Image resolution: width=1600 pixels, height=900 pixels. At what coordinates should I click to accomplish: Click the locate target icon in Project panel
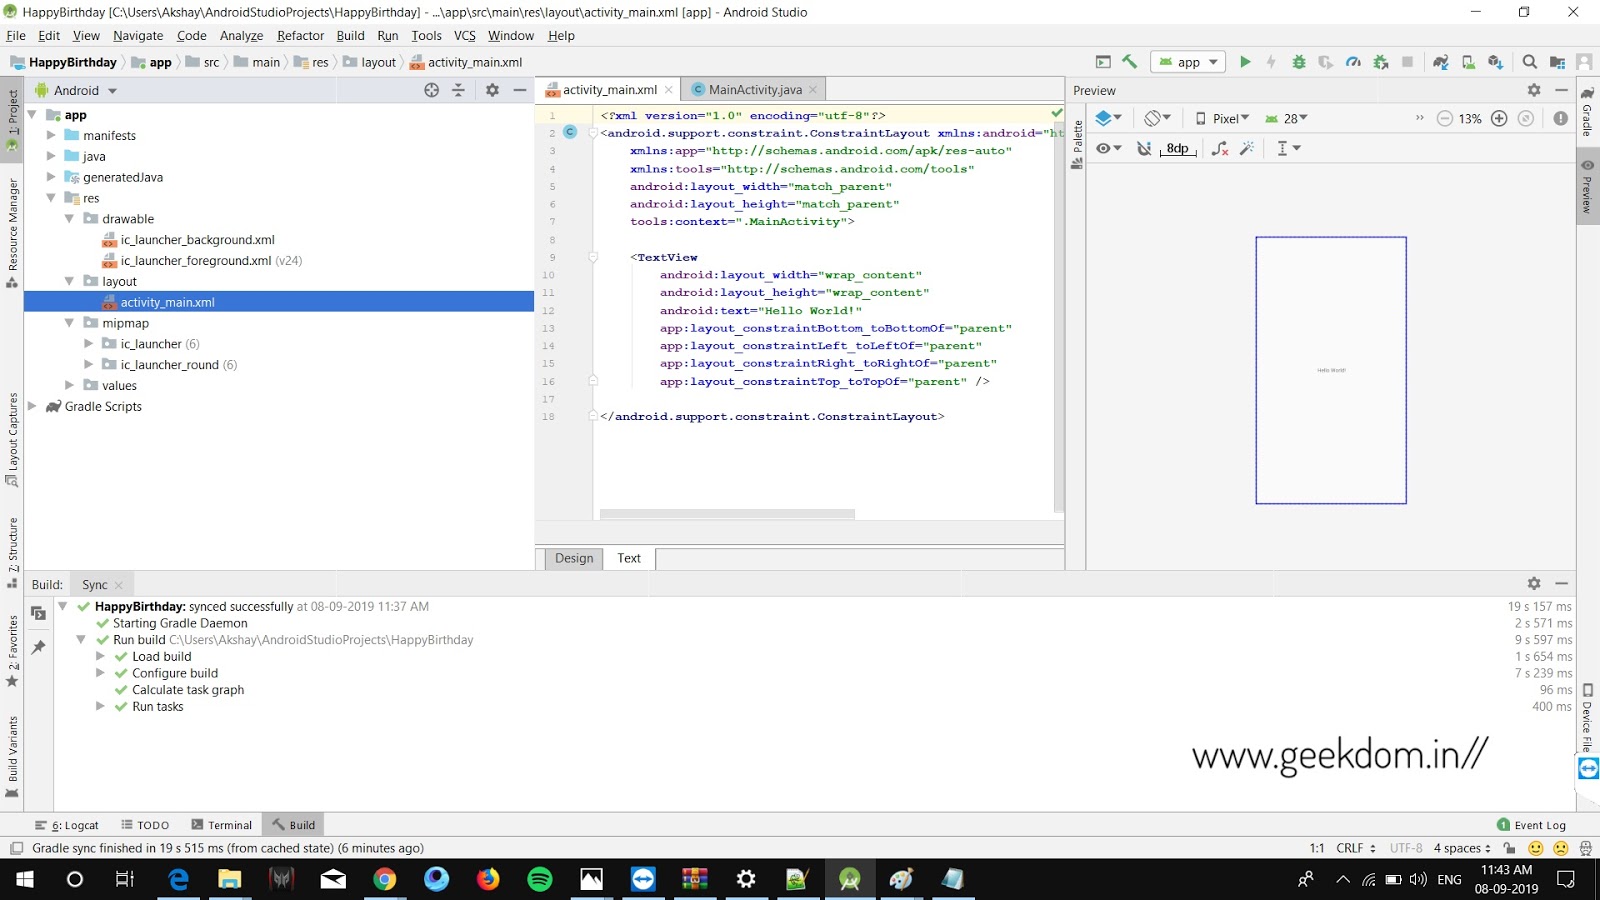coord(432,90)
